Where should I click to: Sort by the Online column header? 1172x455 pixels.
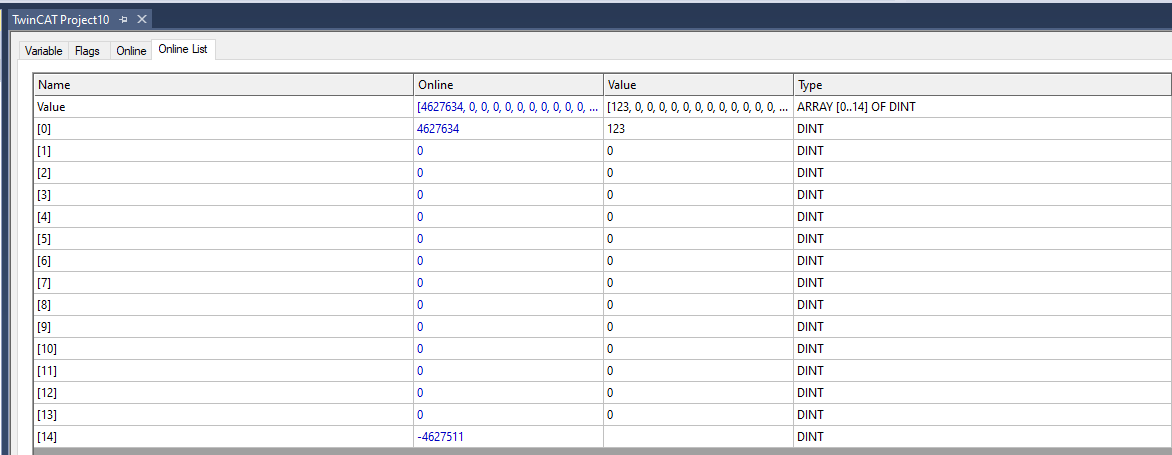(508, 85)
